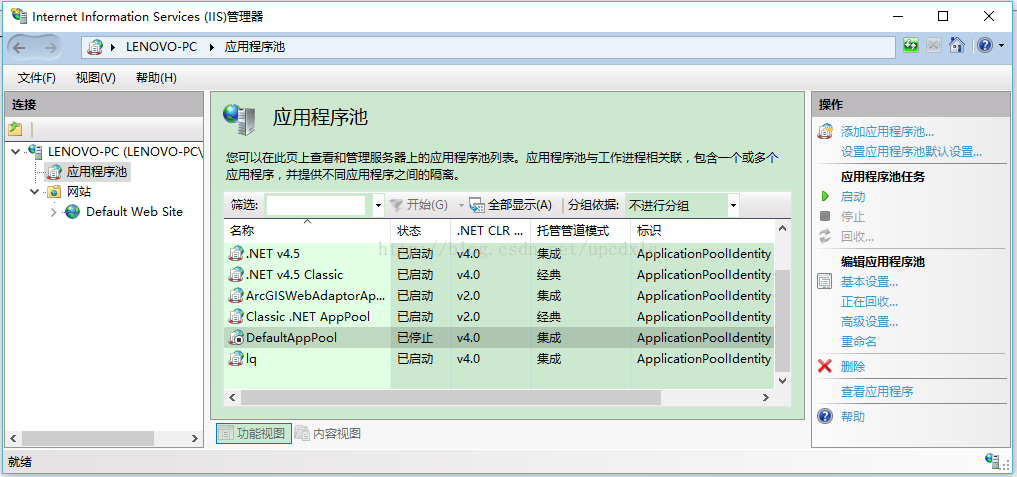Open dropdown arrow beside top help icon

coord(1001,46)
